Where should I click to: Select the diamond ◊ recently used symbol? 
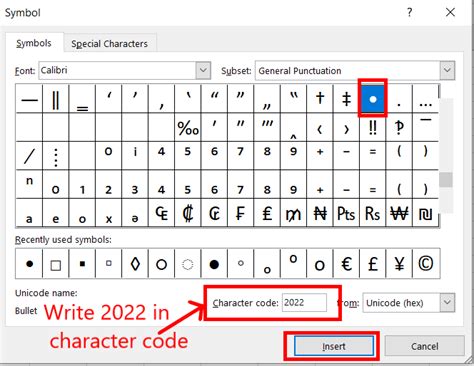click(135, 264)
